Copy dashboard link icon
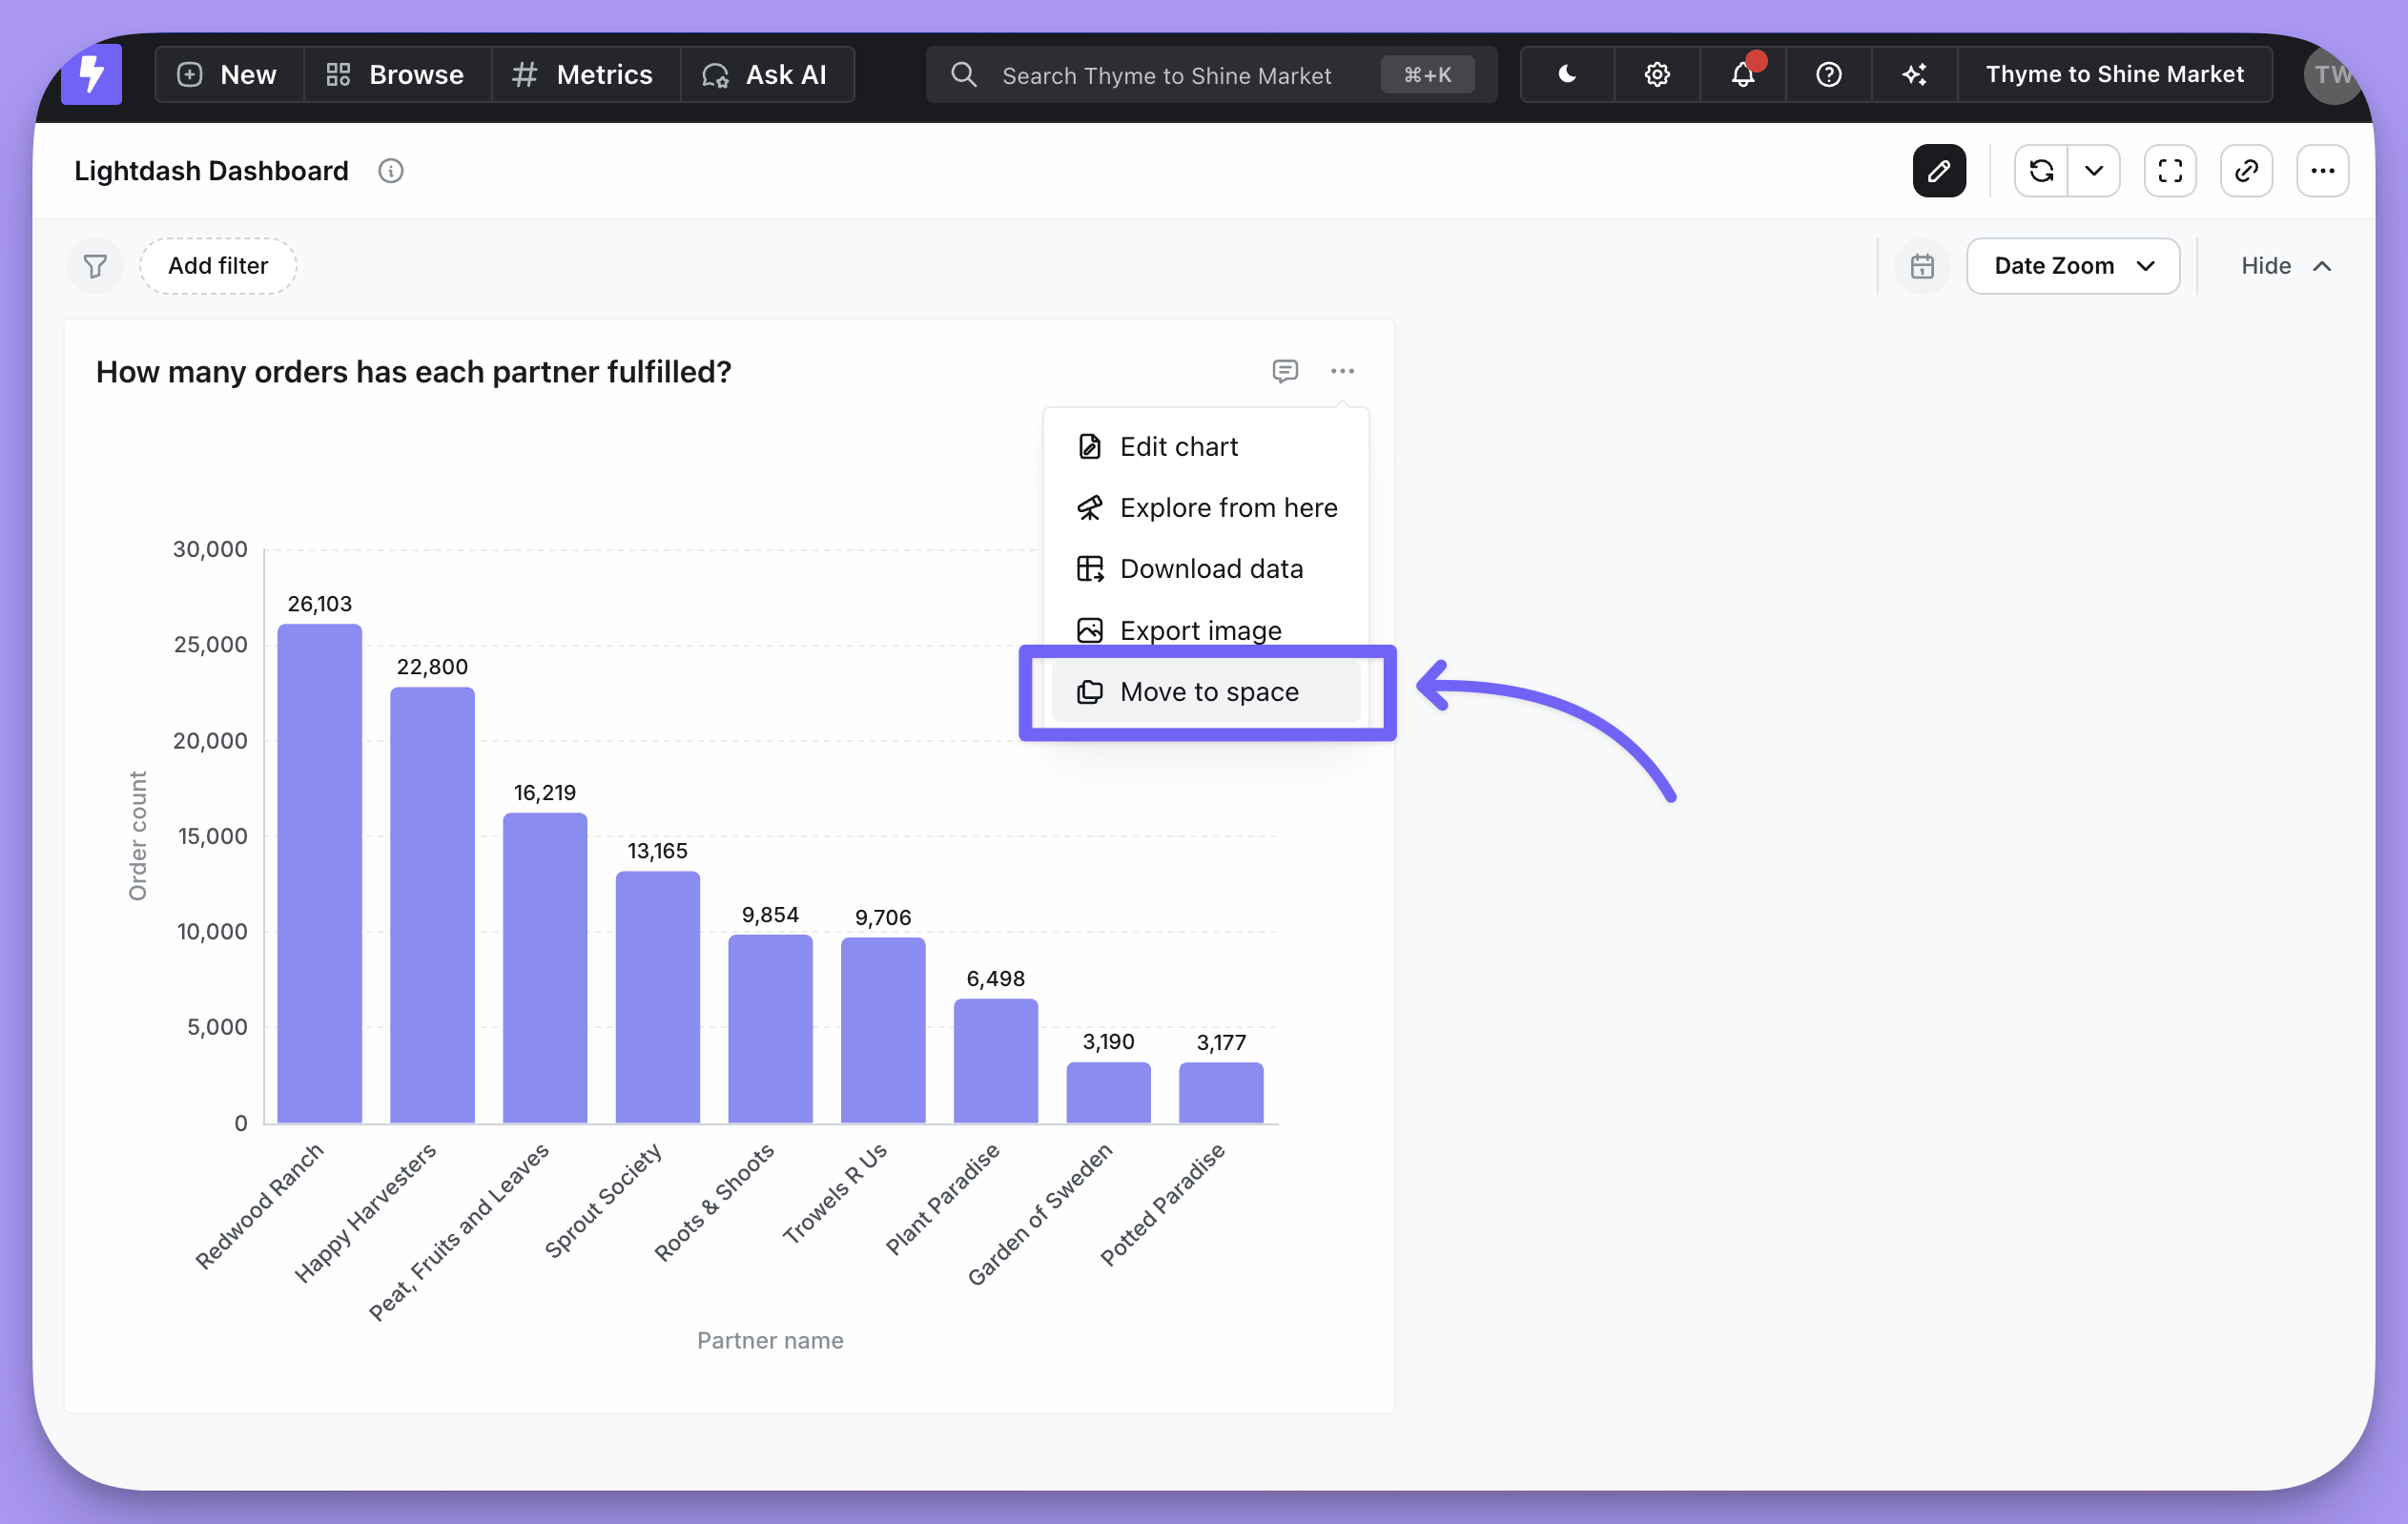This screenshot has width=2408, height=1524. [2246, 171]
